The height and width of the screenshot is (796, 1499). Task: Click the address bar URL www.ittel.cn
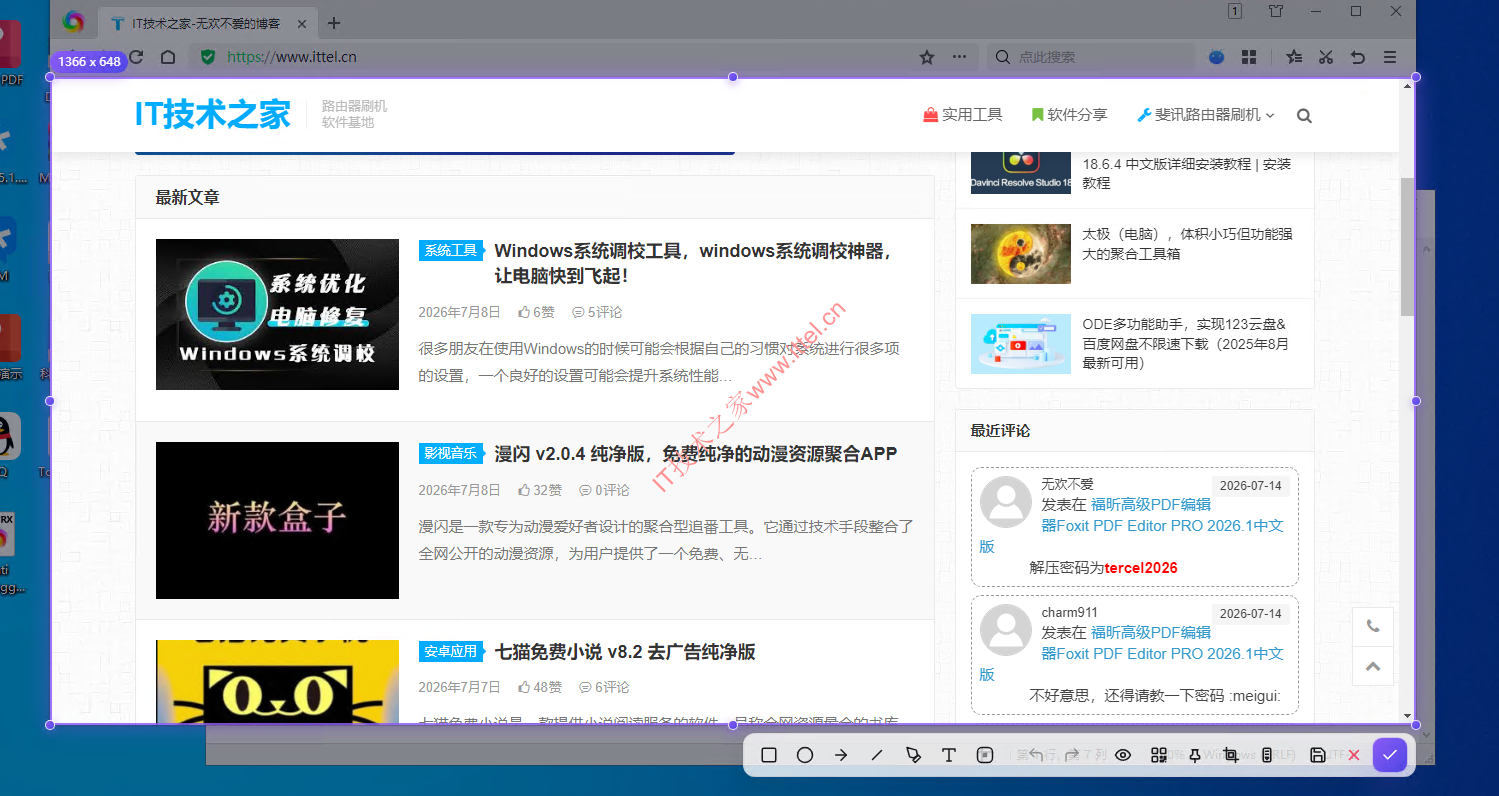[x=292, y=57]
